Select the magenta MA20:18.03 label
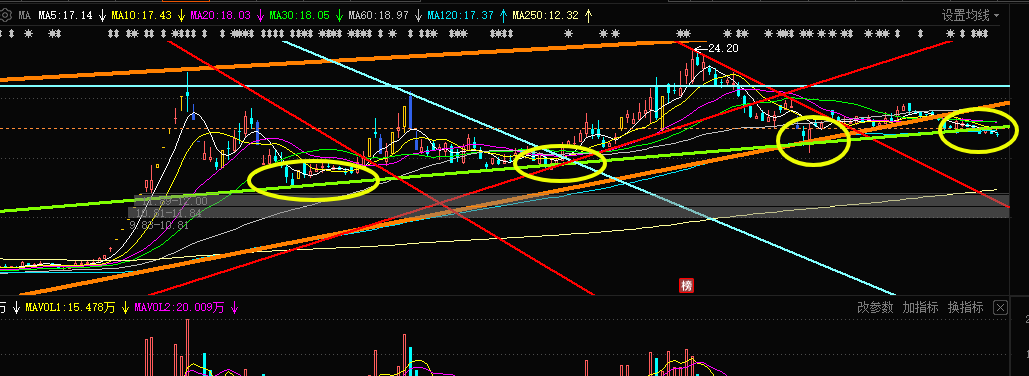Screen dimensions: 1029x376 point(220,15)
